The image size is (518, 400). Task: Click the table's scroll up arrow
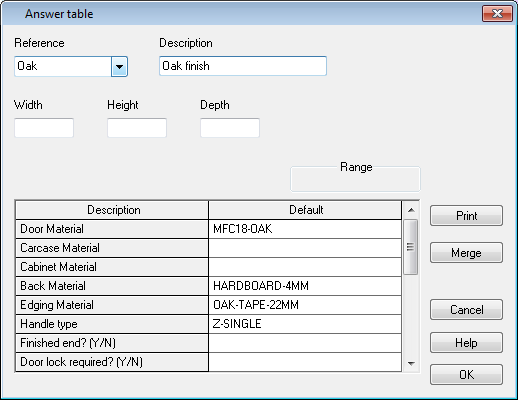[411, 210]
